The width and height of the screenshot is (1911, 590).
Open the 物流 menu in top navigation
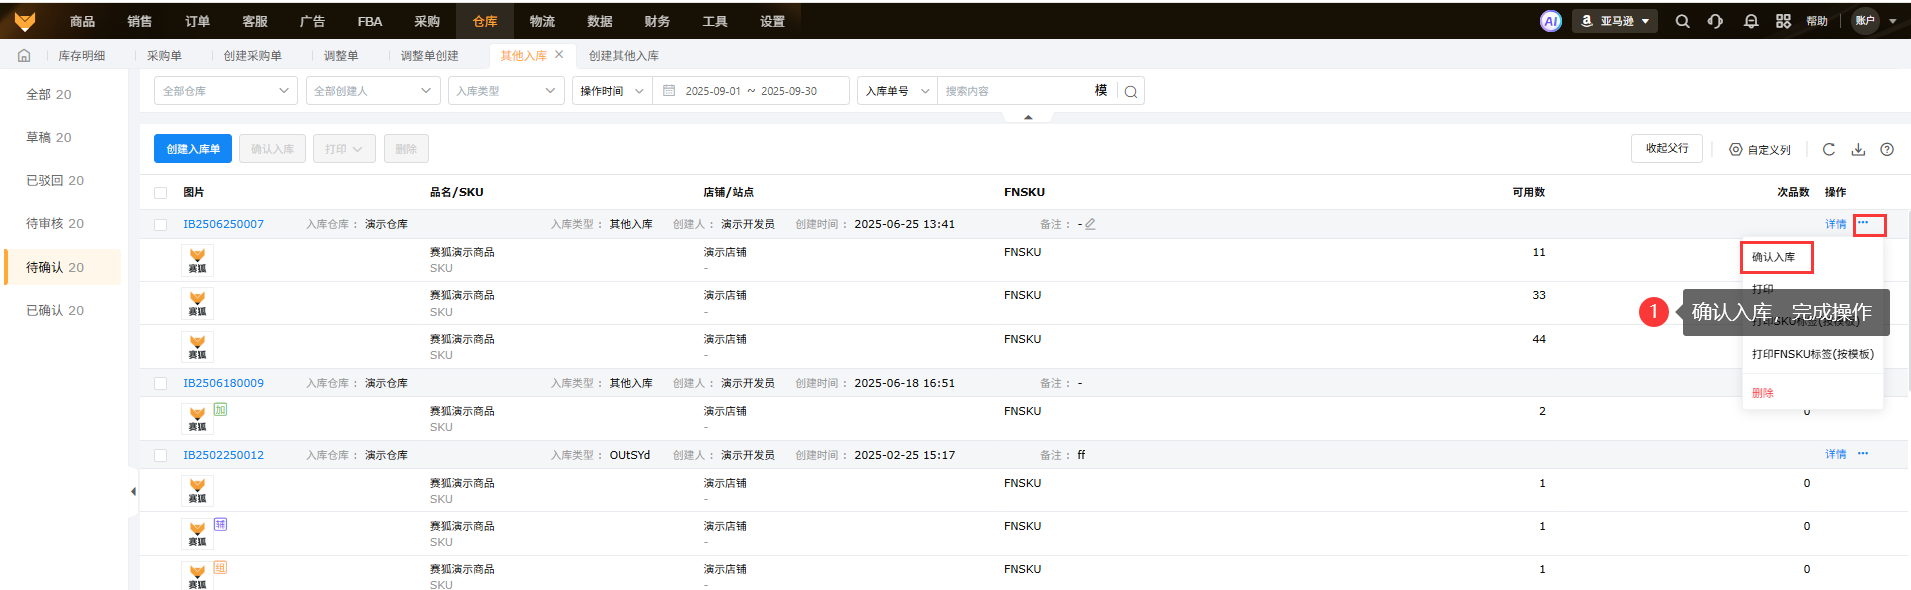pyautogui.click(x=542, y=21)
